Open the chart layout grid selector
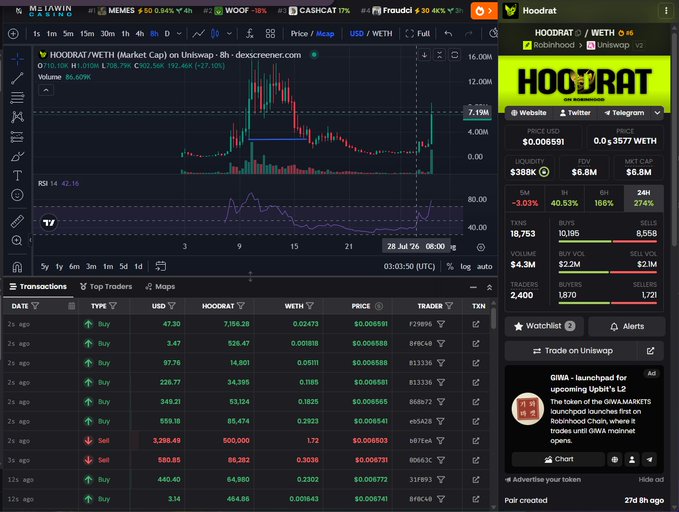 pyautogui.click(x=270, y=34)
